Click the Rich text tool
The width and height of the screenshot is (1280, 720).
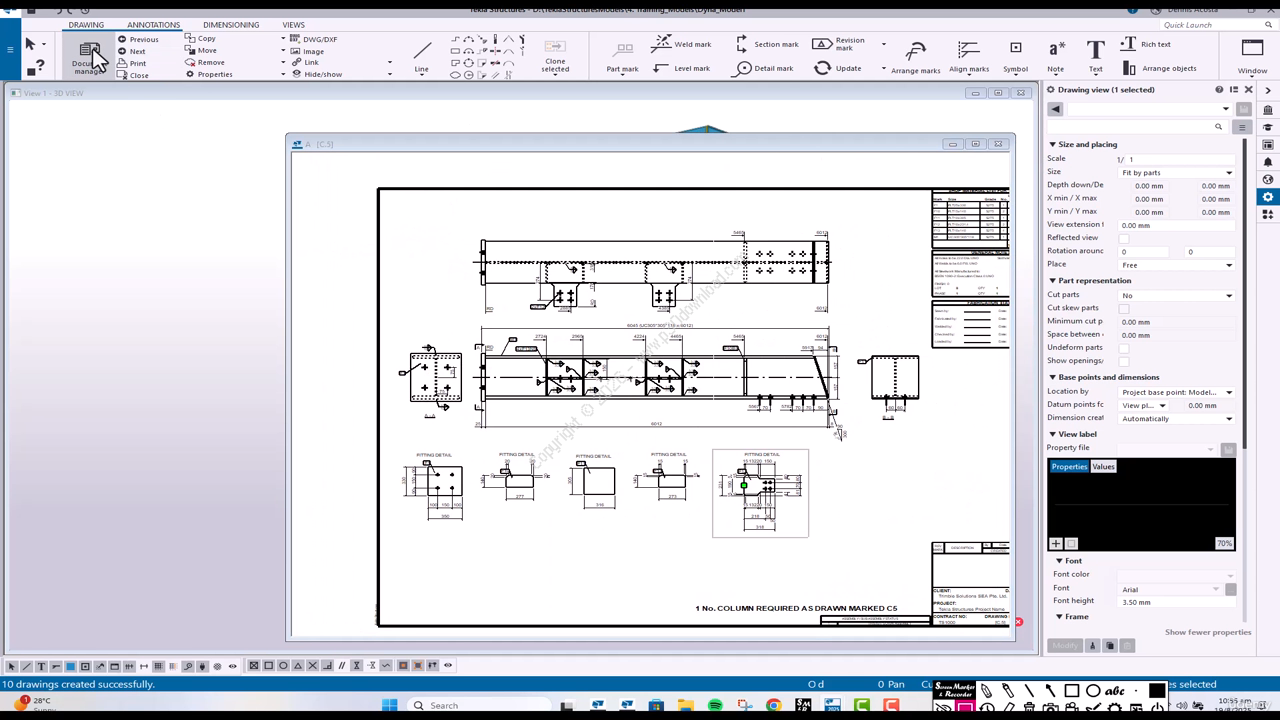[x=1145, y=44]
